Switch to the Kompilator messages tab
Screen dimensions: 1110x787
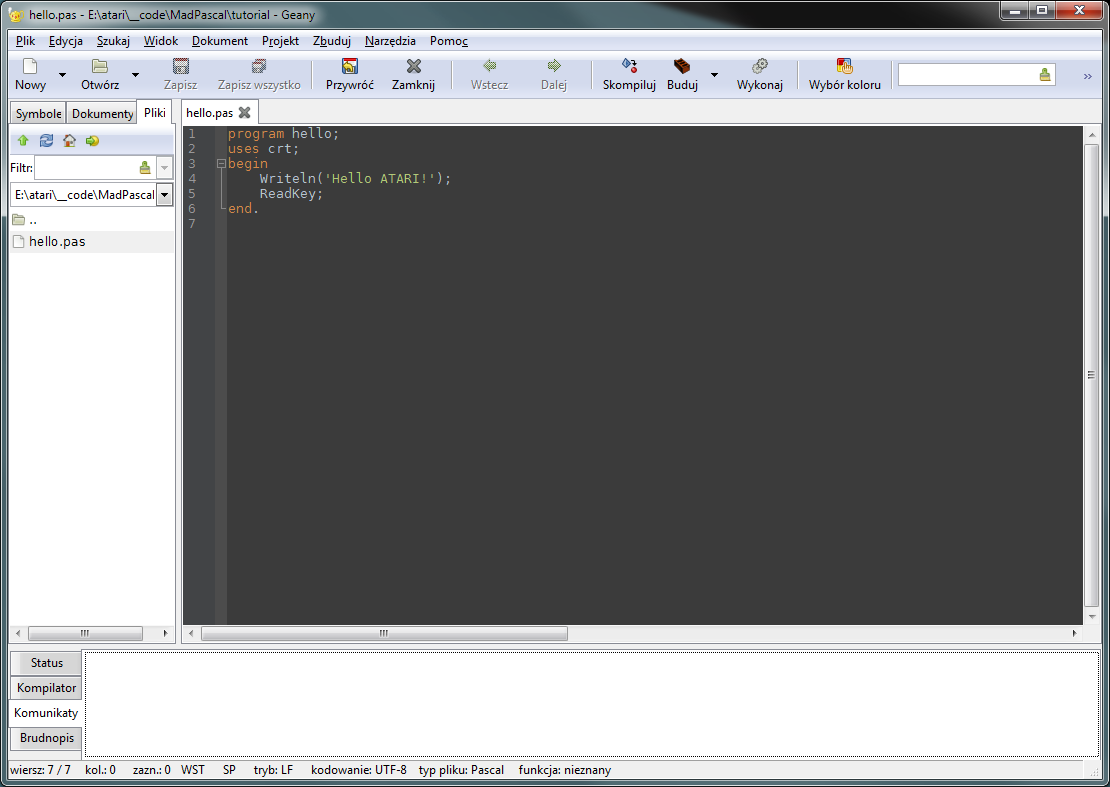(x=46, y=688)
